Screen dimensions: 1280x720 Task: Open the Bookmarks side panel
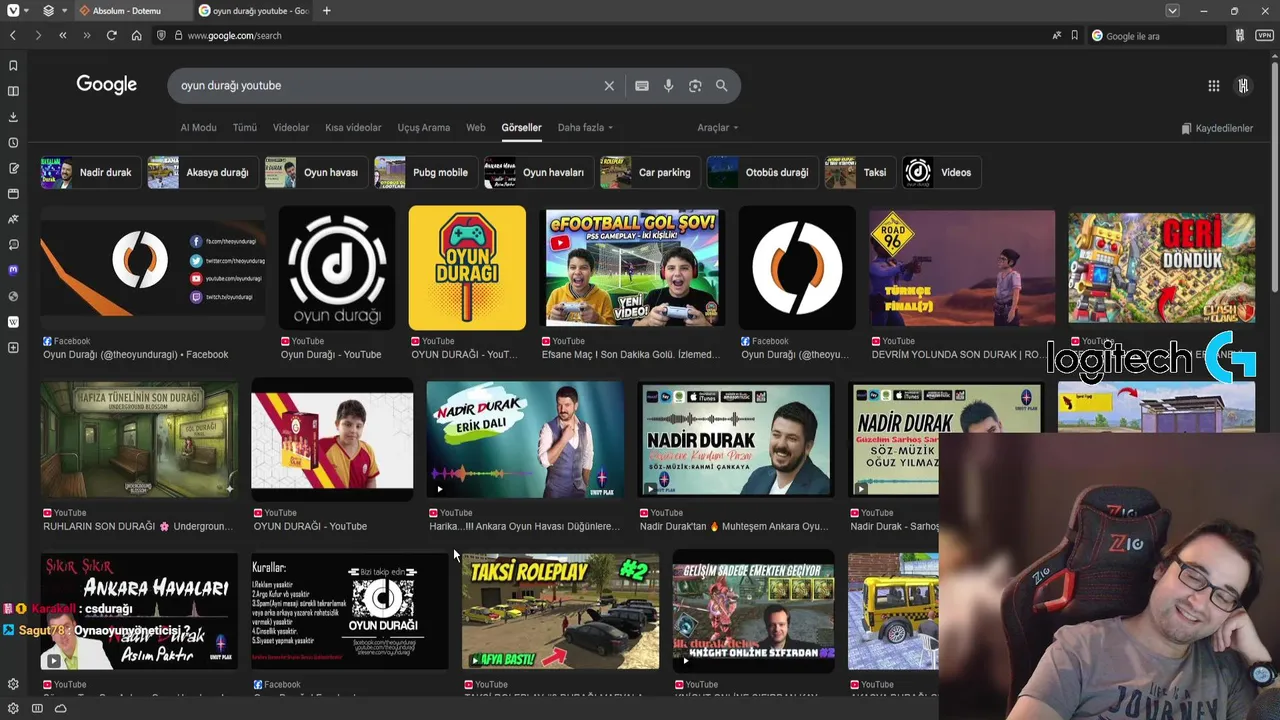13,65
